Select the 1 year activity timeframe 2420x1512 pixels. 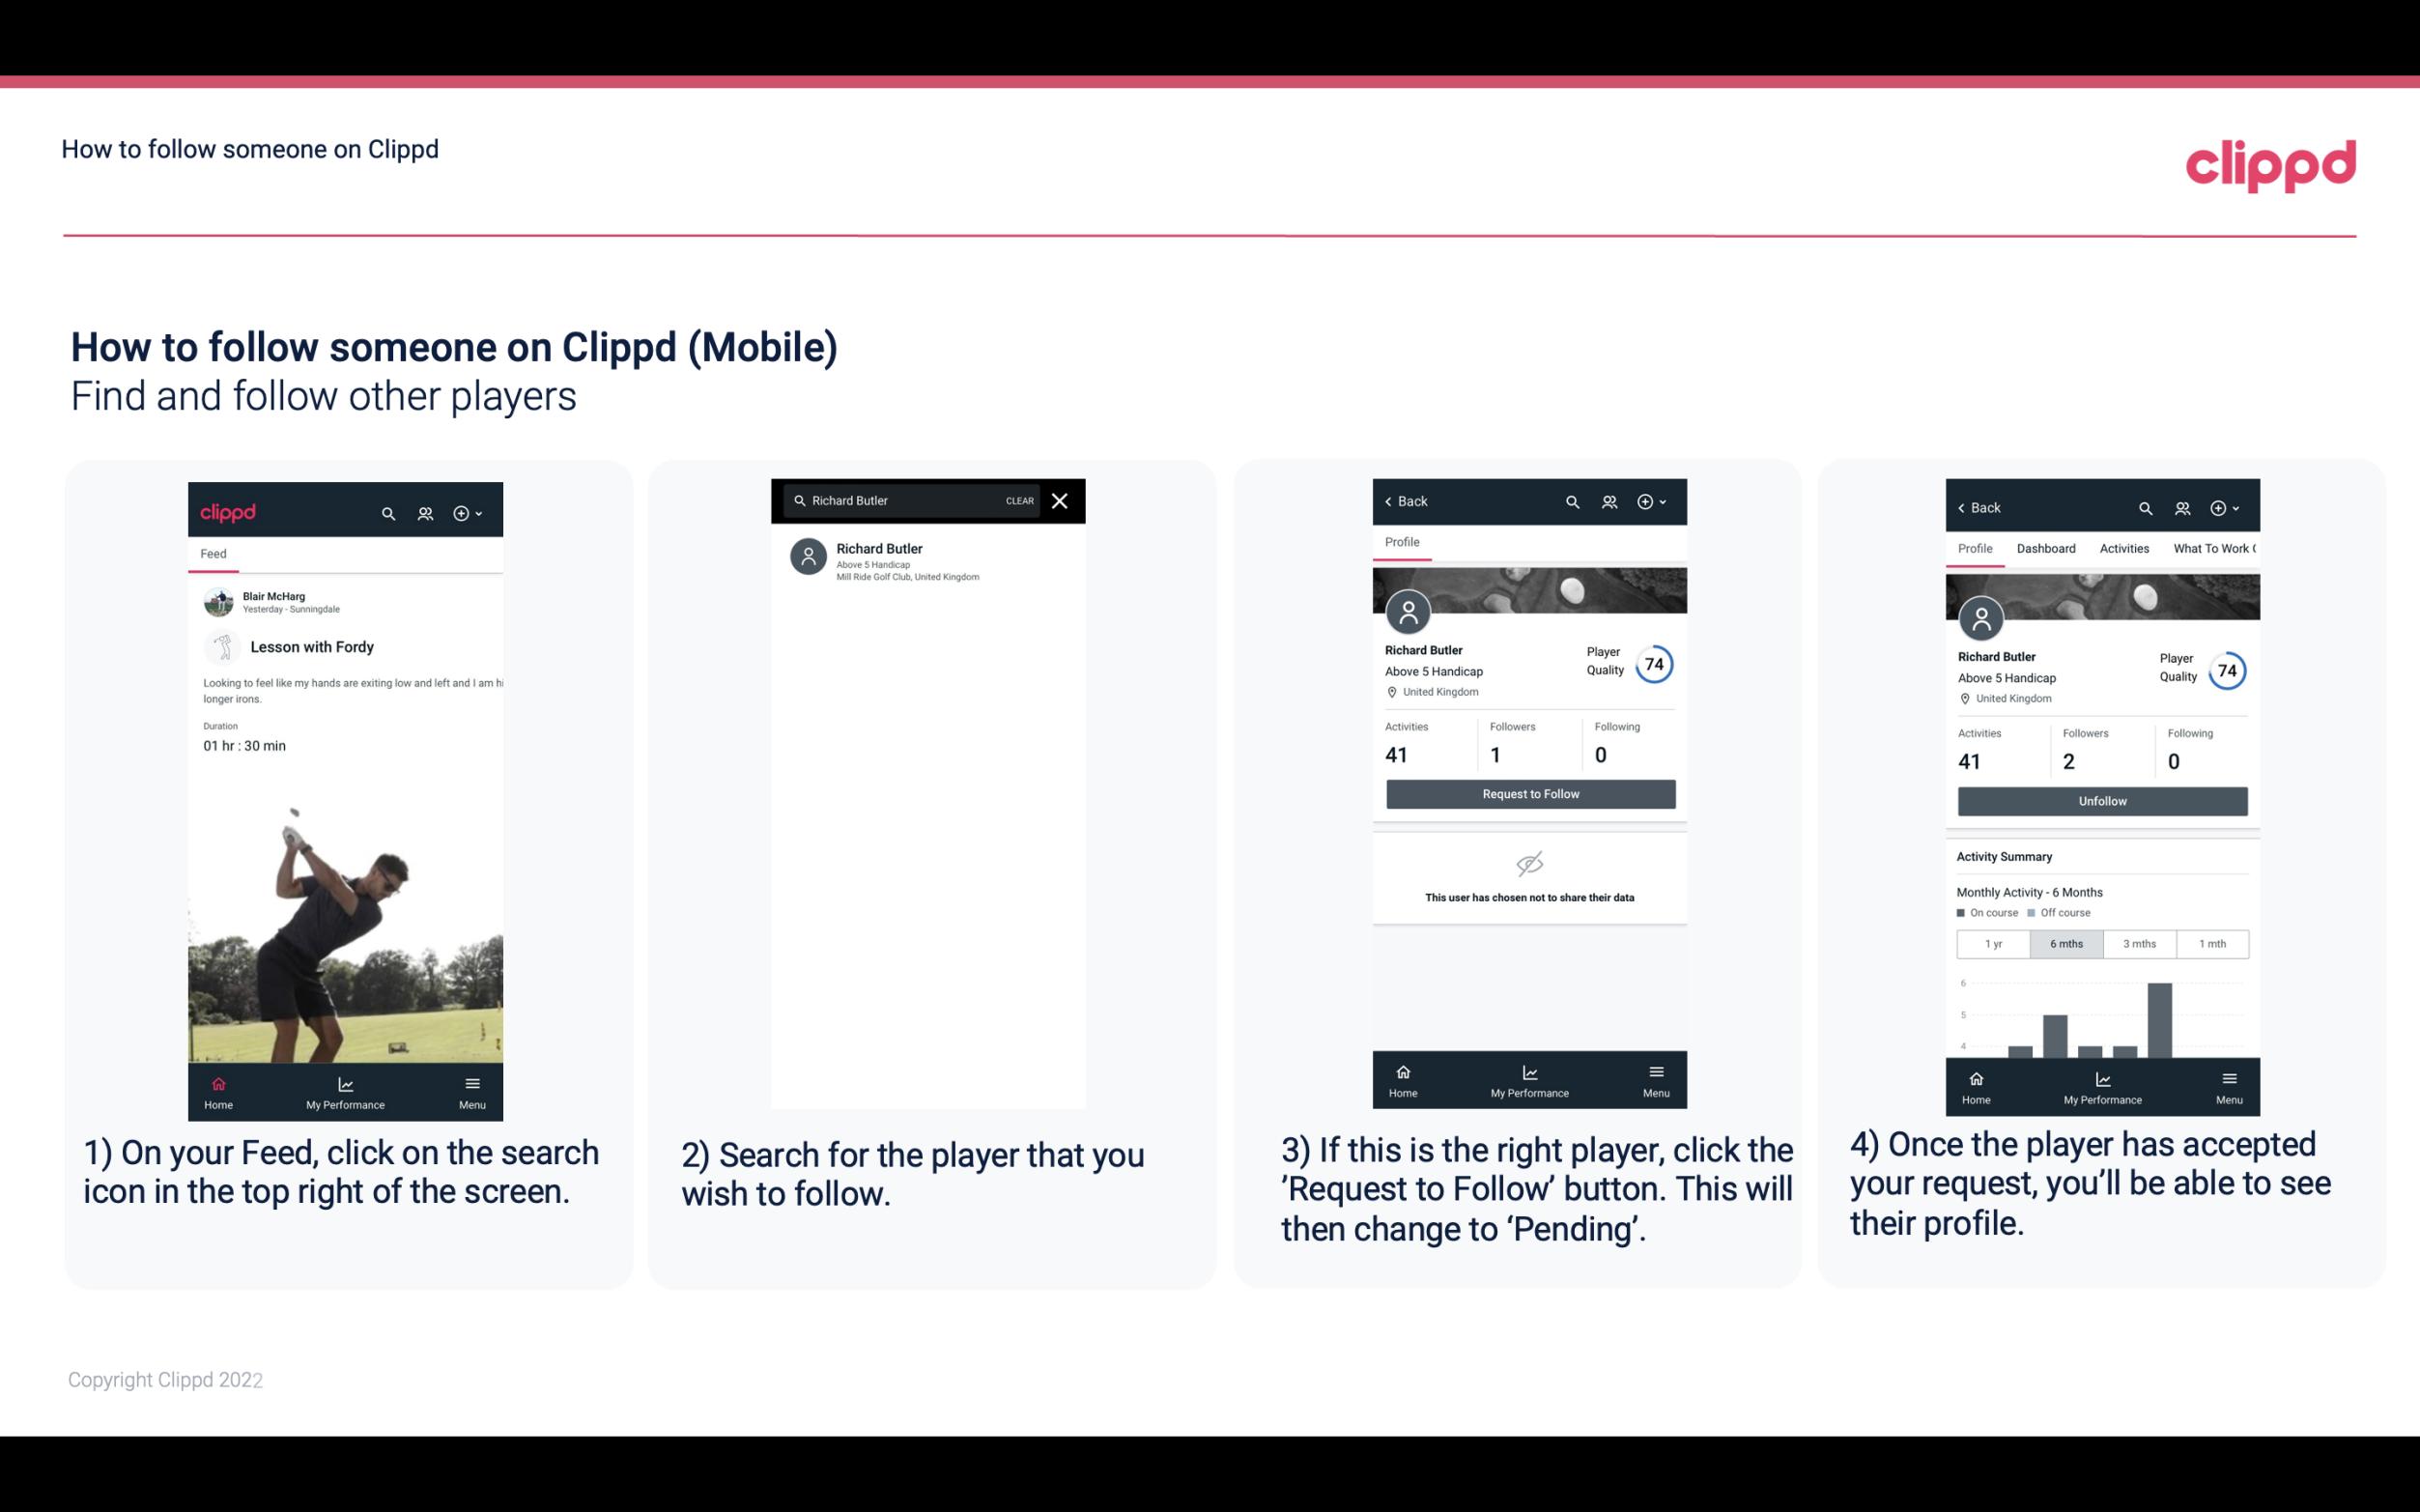1992,942
